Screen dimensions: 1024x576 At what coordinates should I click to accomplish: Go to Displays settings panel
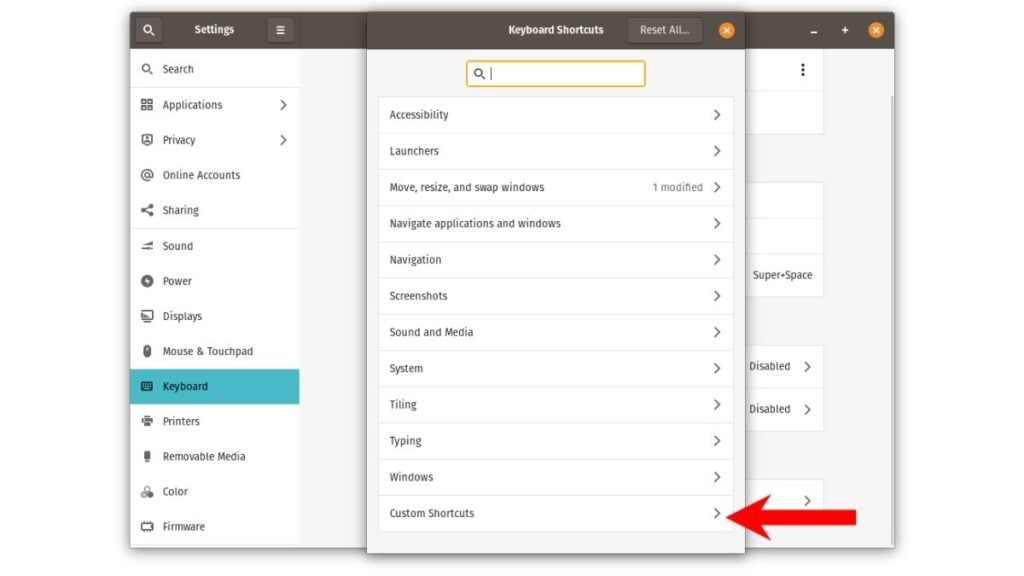[x=182, y=316]
